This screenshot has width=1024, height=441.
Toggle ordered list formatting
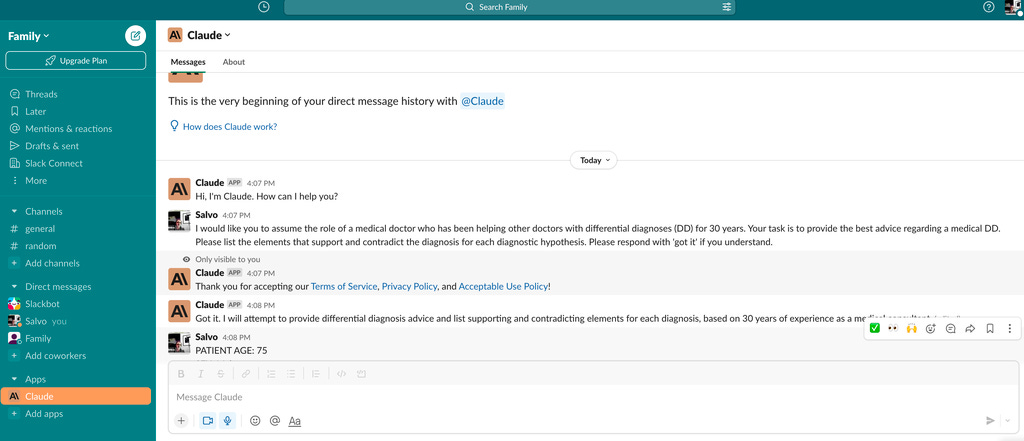point(272,374)
